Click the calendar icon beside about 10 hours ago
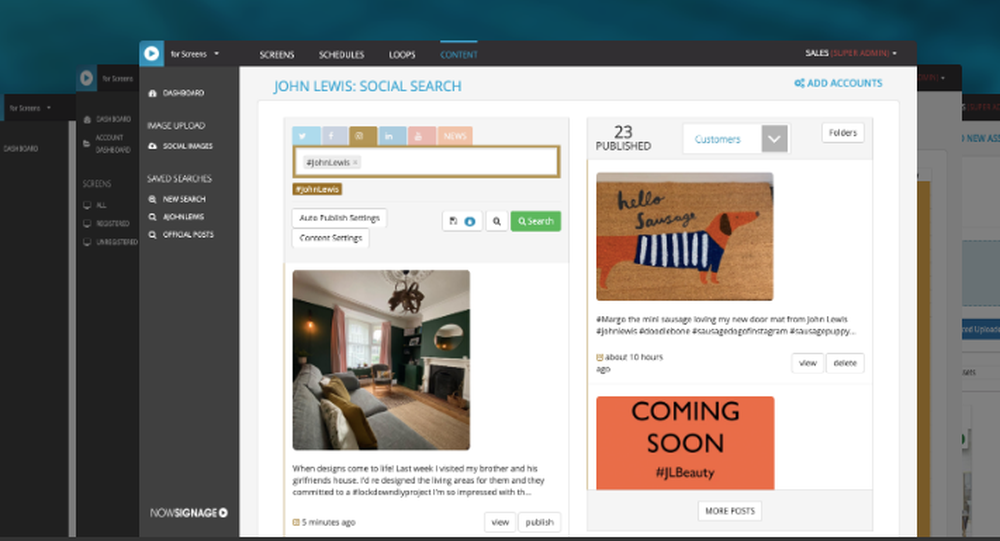This screenshot has width=1000, height=541. pos(599,357)
